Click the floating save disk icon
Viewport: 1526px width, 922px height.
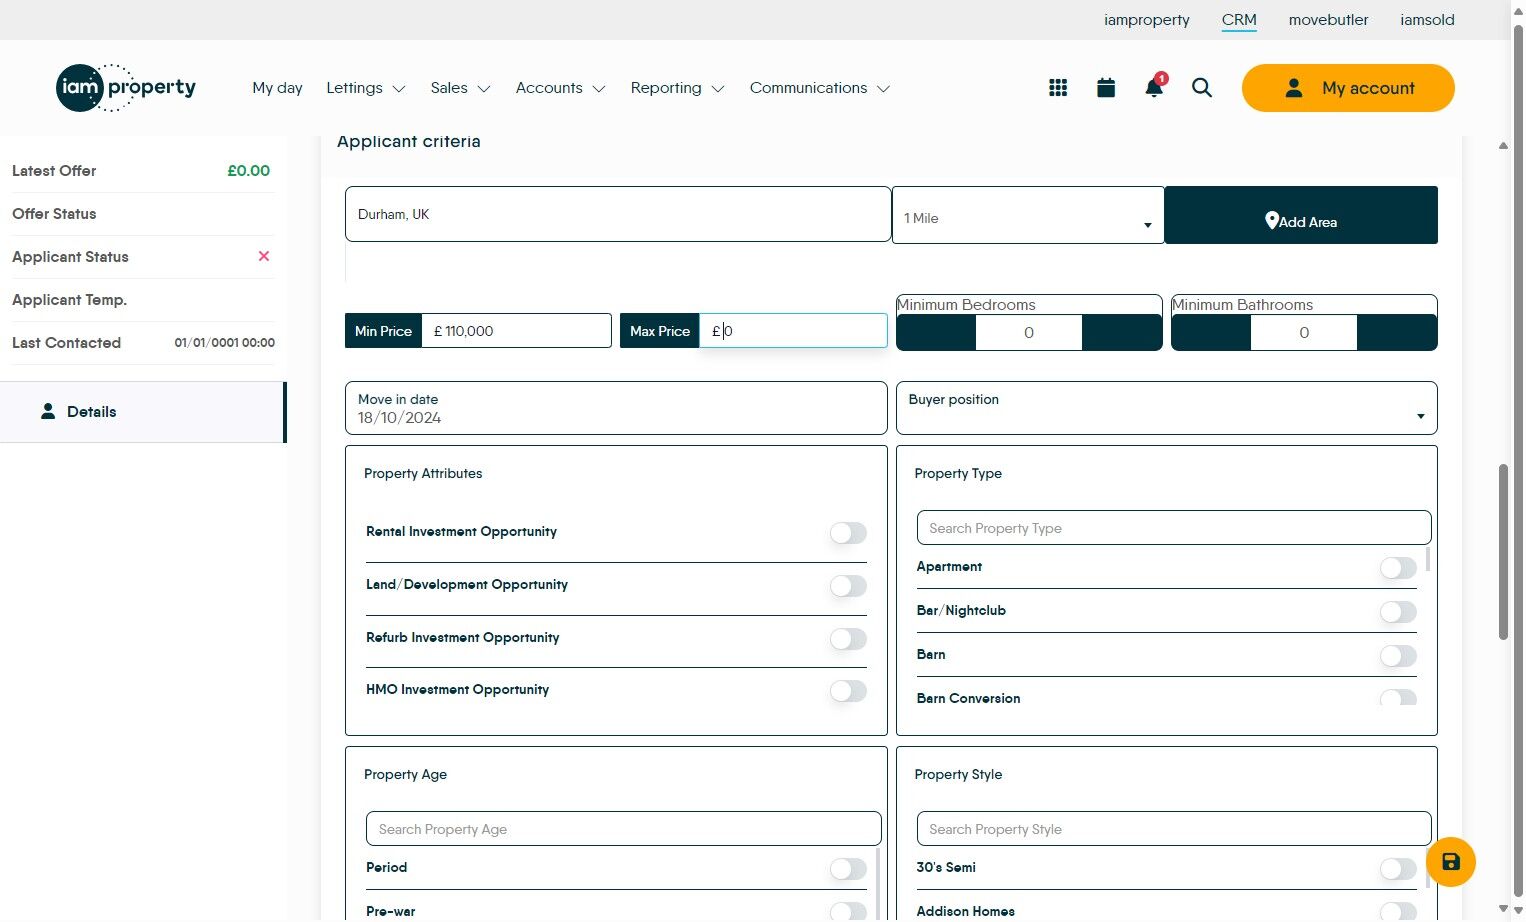pyautogui.click(x=1451, y=862)
